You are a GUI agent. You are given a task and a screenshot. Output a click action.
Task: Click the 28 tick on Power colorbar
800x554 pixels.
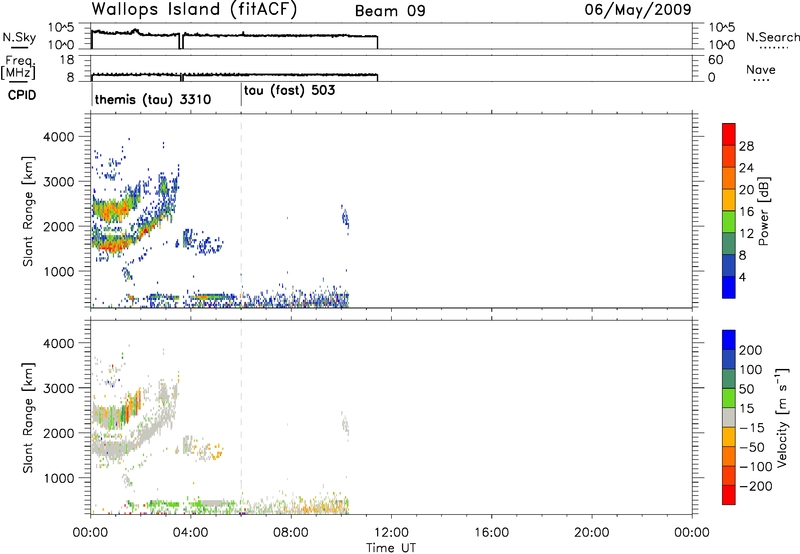click(746, 146)
